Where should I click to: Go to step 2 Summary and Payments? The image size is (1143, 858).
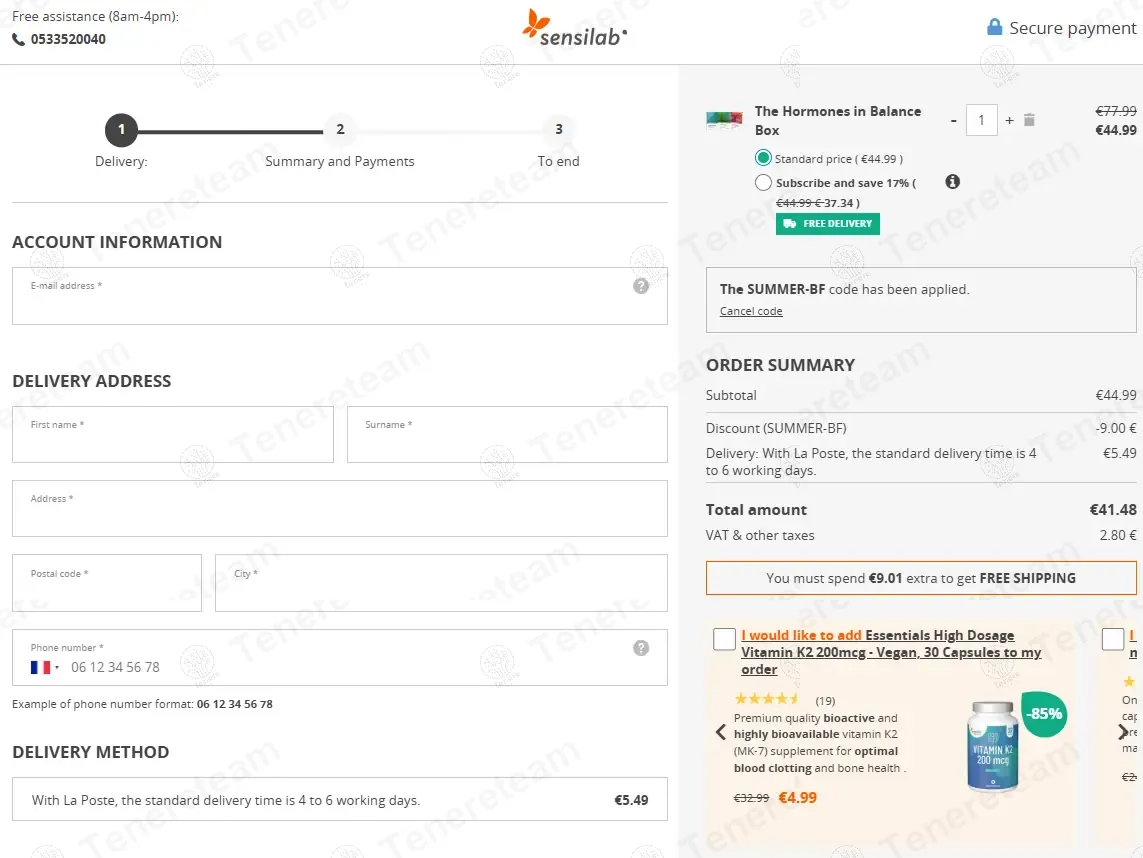[340, 129]
